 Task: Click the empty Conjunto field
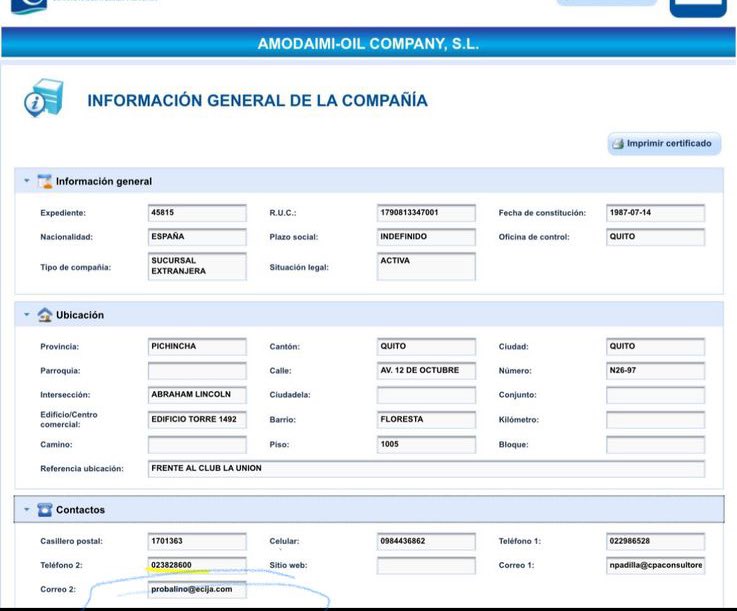coord(655,395)
